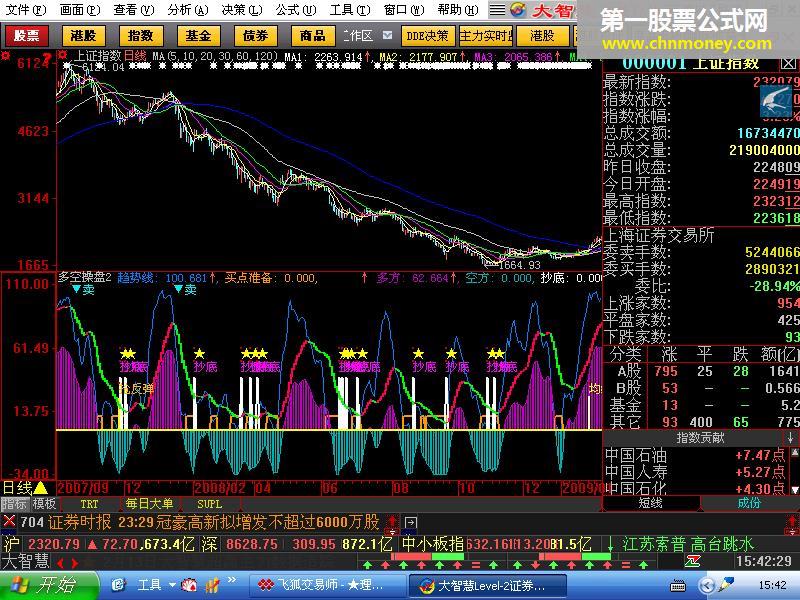Click the three-line list icon in menu bar
Screen dimensions: 800x600
coord(497,10)
